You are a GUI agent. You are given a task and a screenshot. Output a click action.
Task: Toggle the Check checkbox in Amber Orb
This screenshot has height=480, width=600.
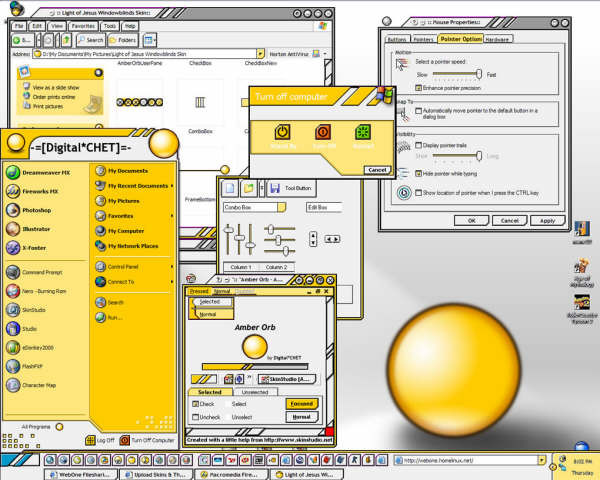[x=196, y=404]
